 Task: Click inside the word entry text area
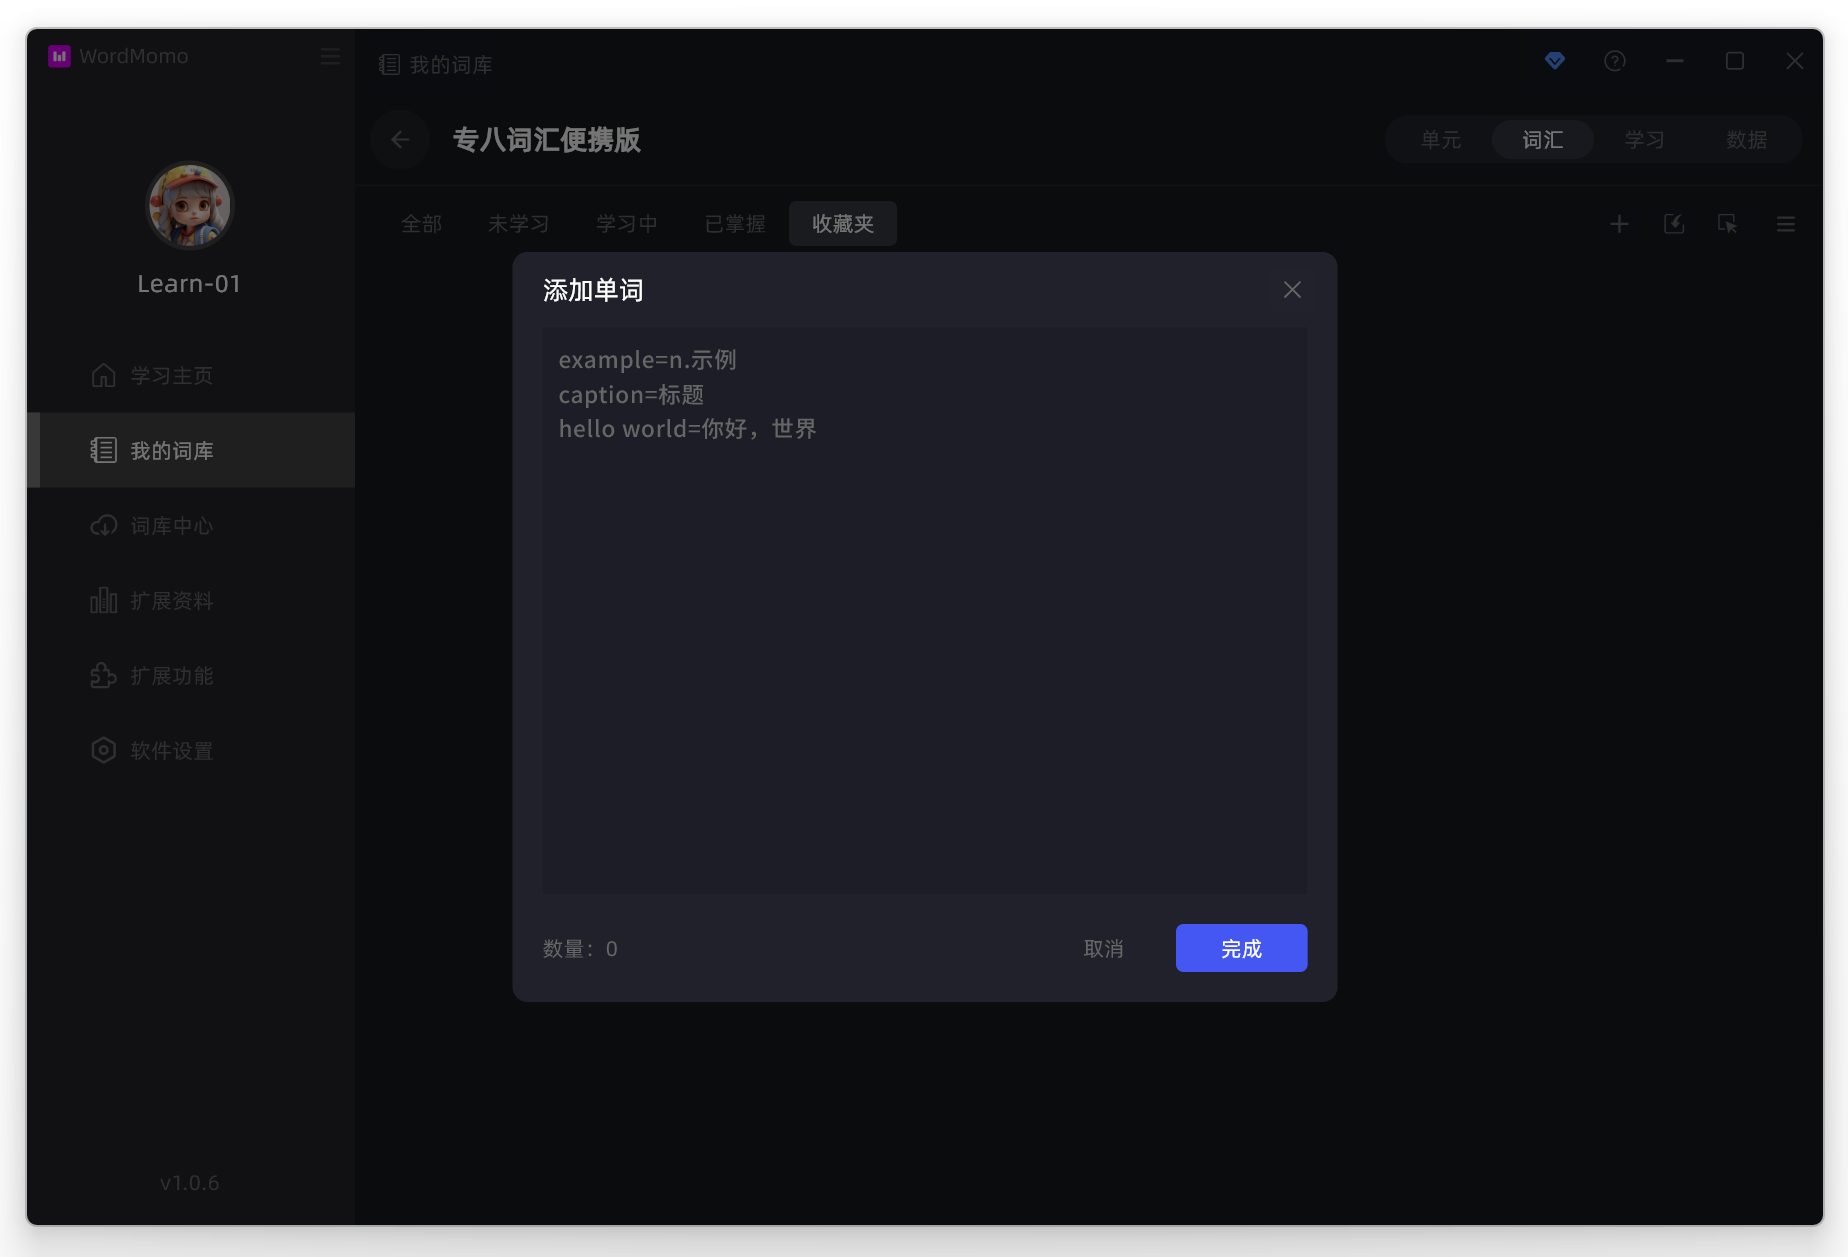click(924, 610)
